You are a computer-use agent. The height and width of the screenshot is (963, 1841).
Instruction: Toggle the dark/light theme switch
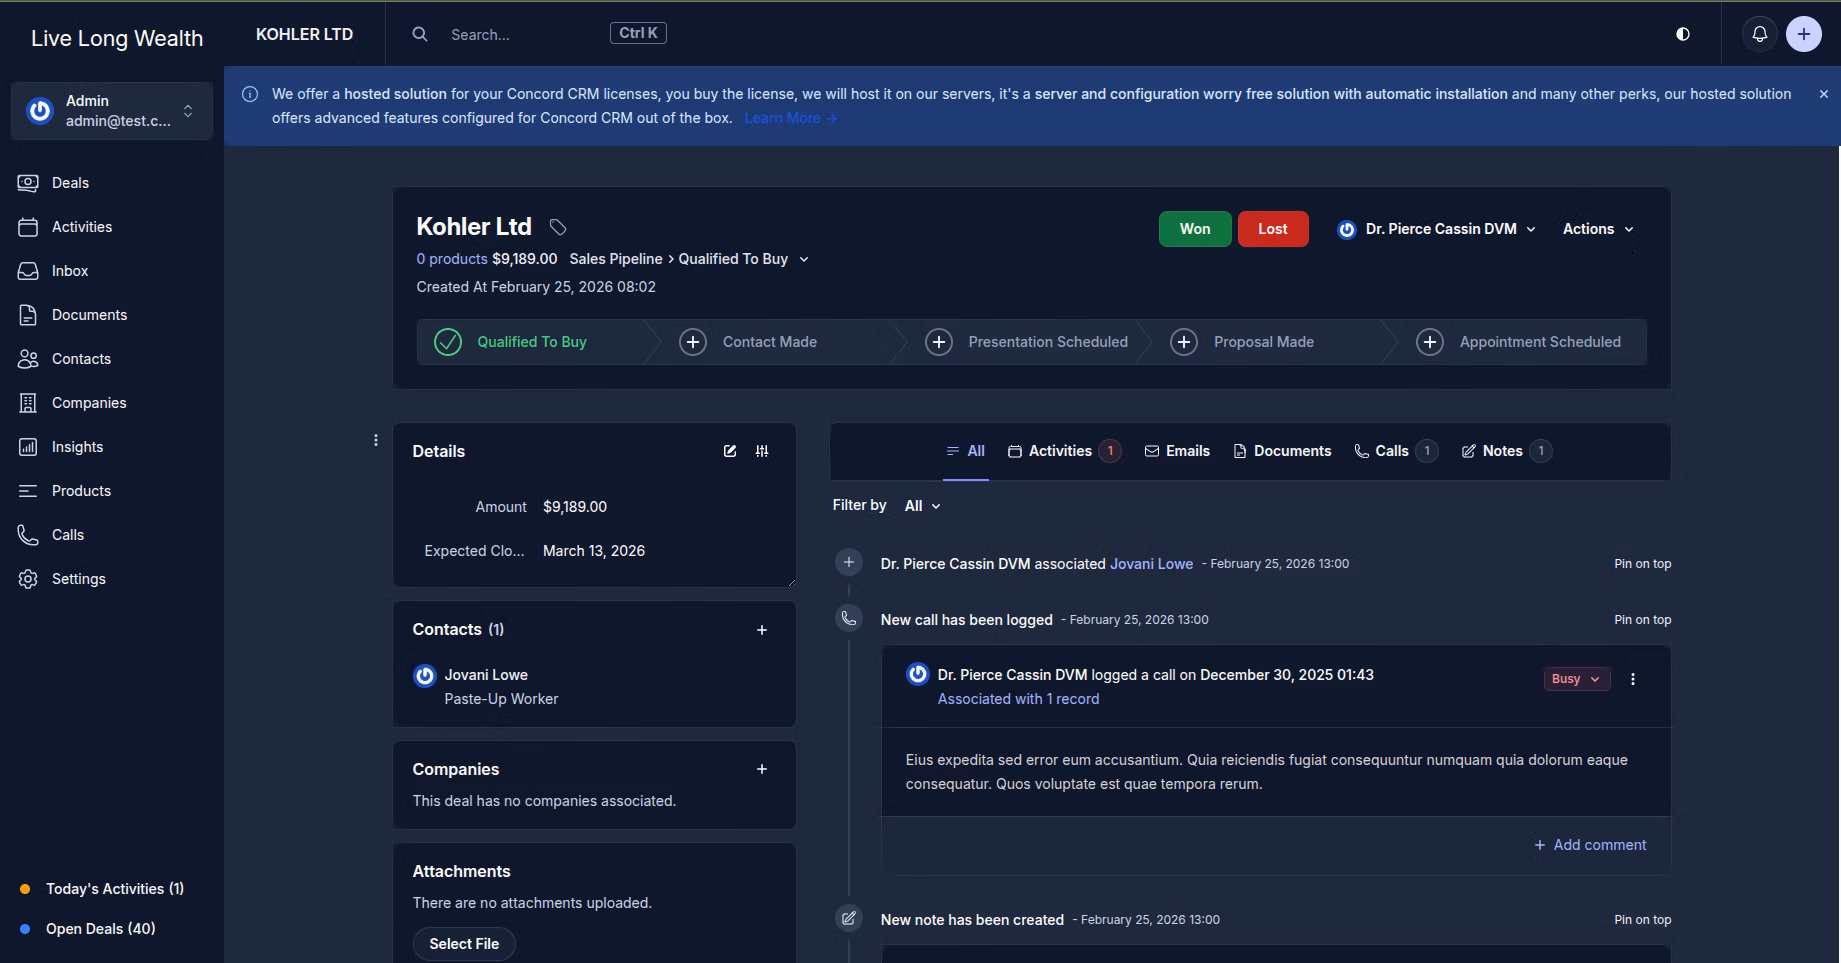(x=1683, y=34)
